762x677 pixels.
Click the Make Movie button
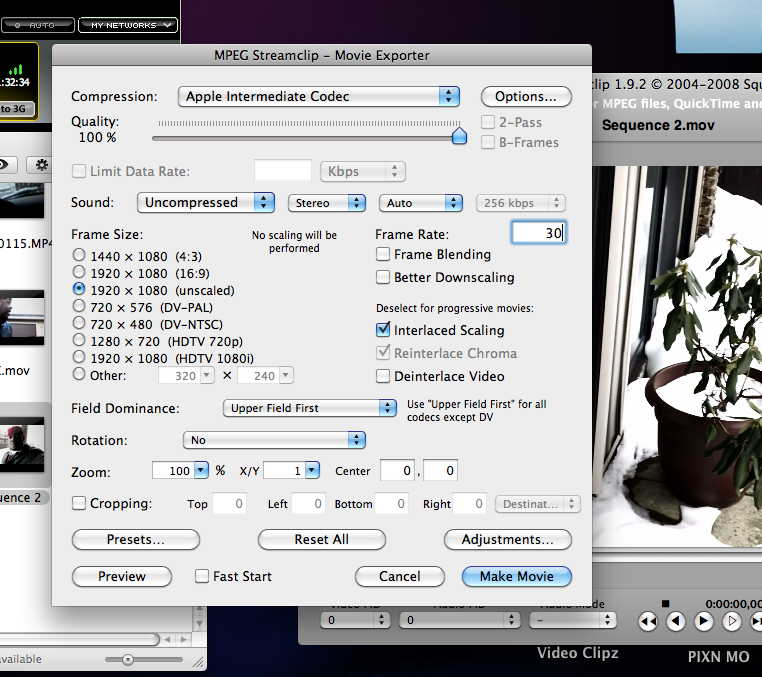point(517,576)
